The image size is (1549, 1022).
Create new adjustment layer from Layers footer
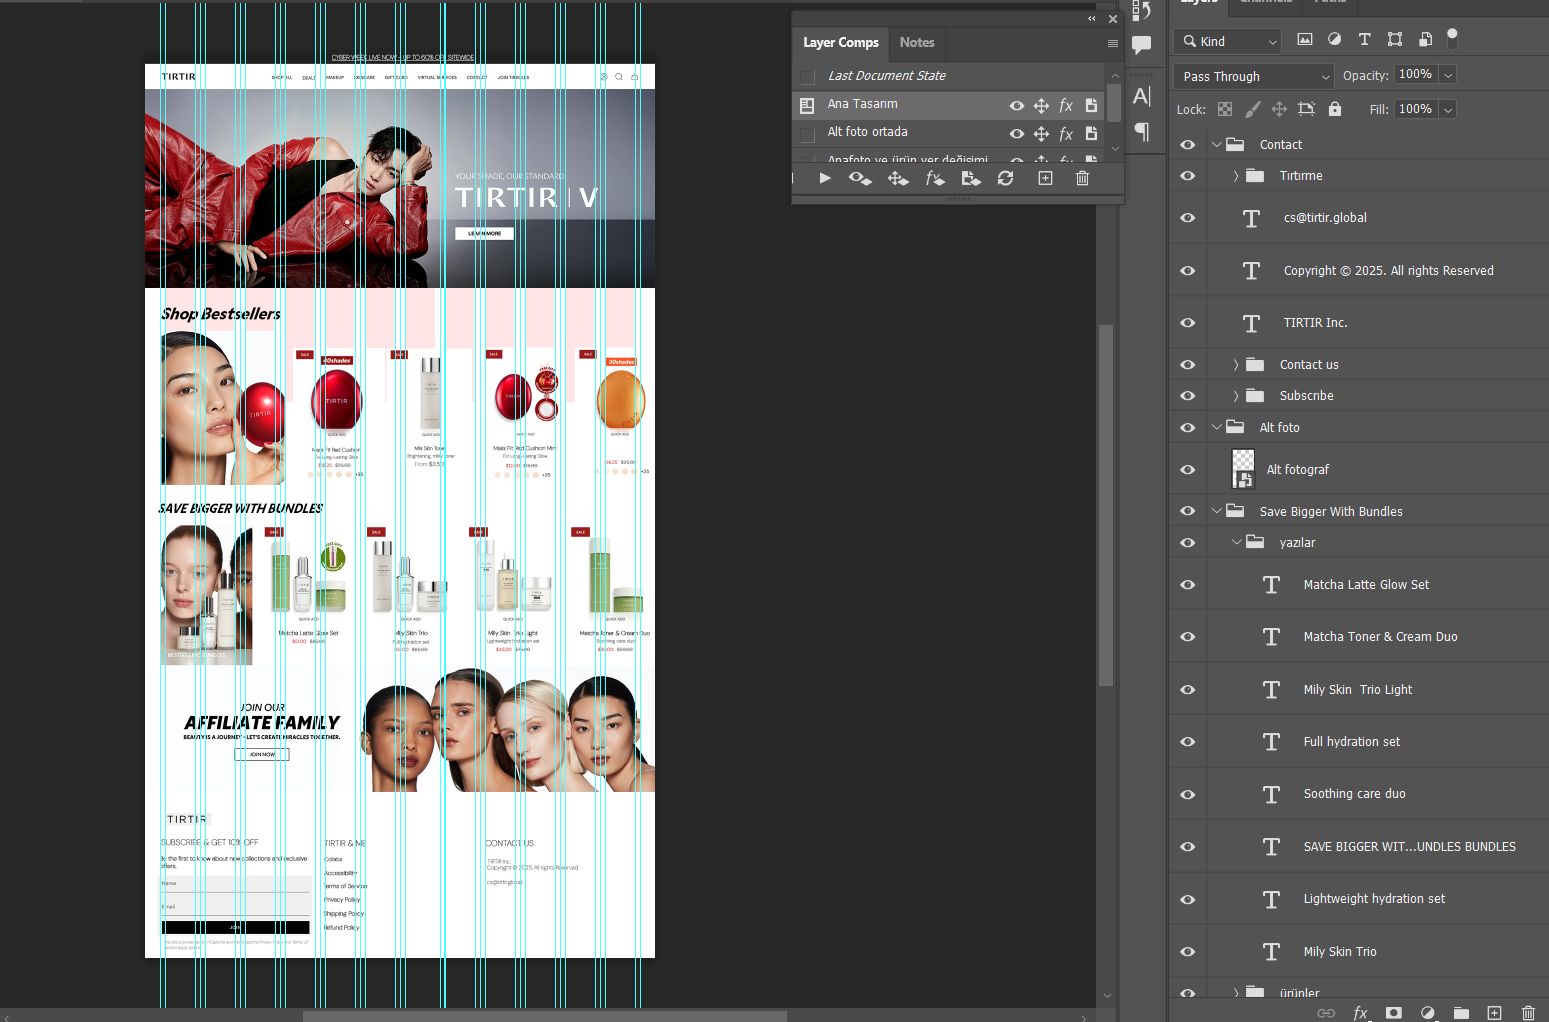coord(1427,1013)
